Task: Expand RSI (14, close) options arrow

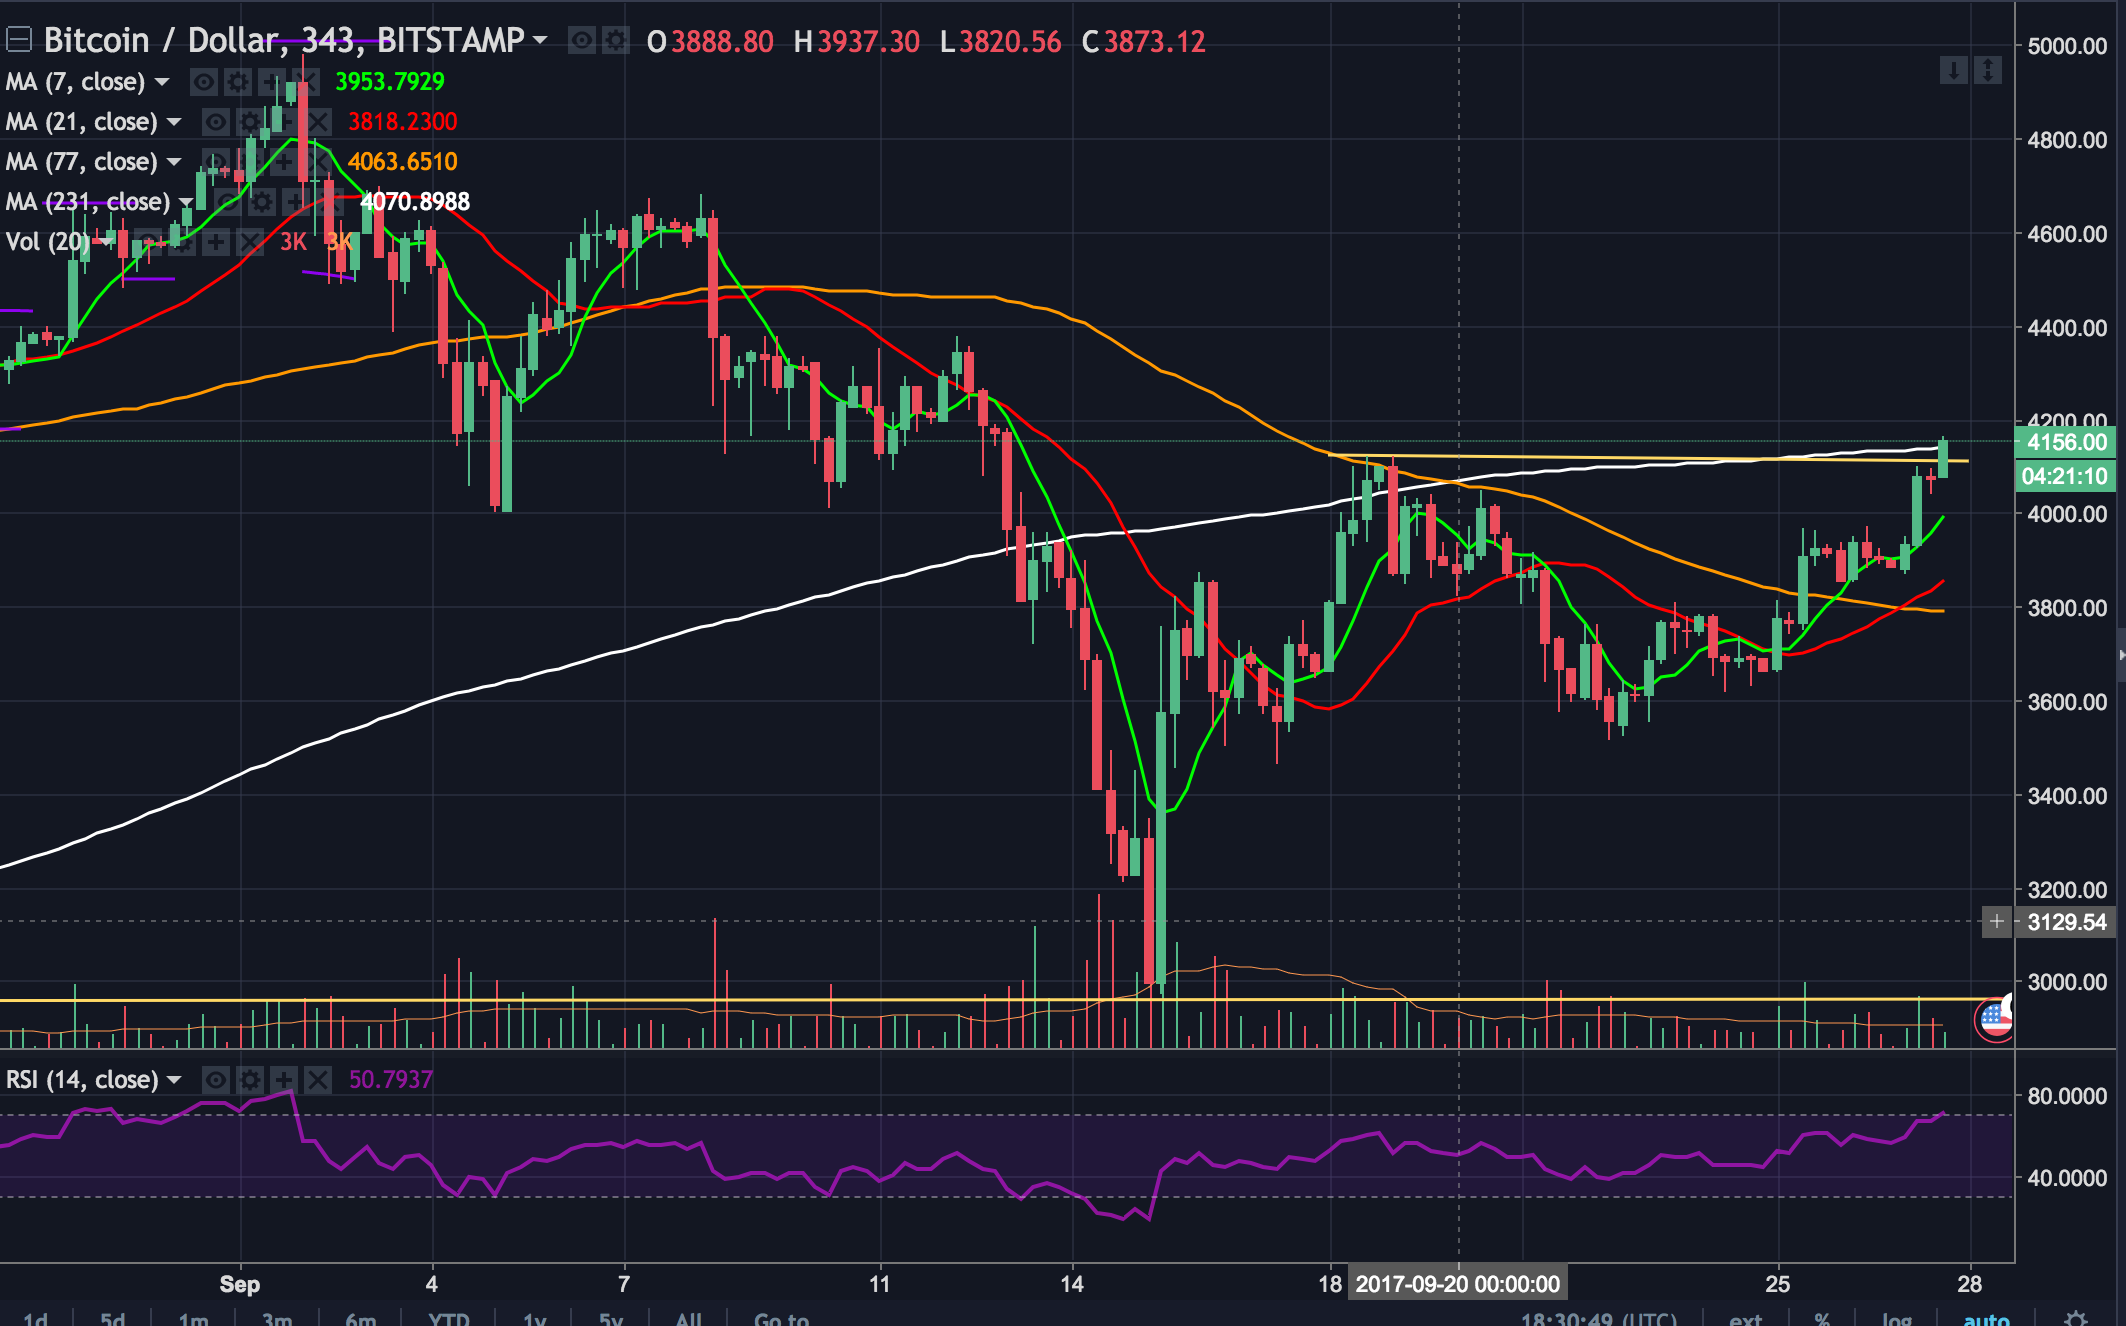Action: click(174, 1079)
